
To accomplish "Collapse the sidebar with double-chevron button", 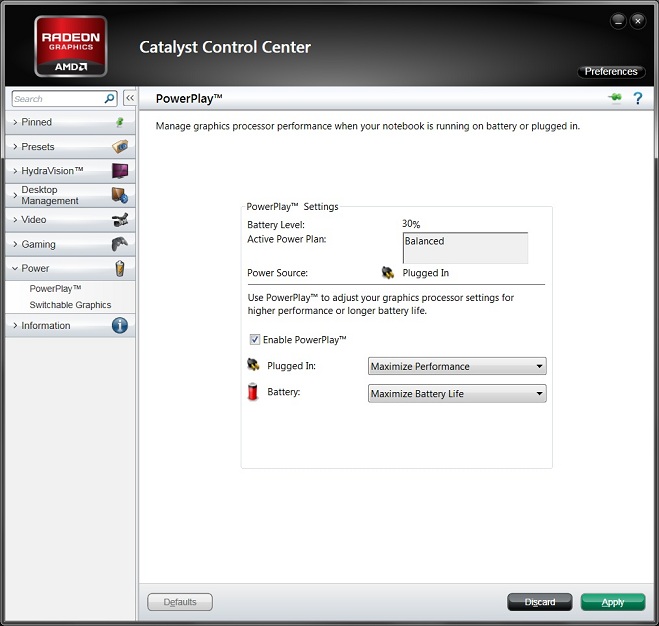I will pos(130,98).
